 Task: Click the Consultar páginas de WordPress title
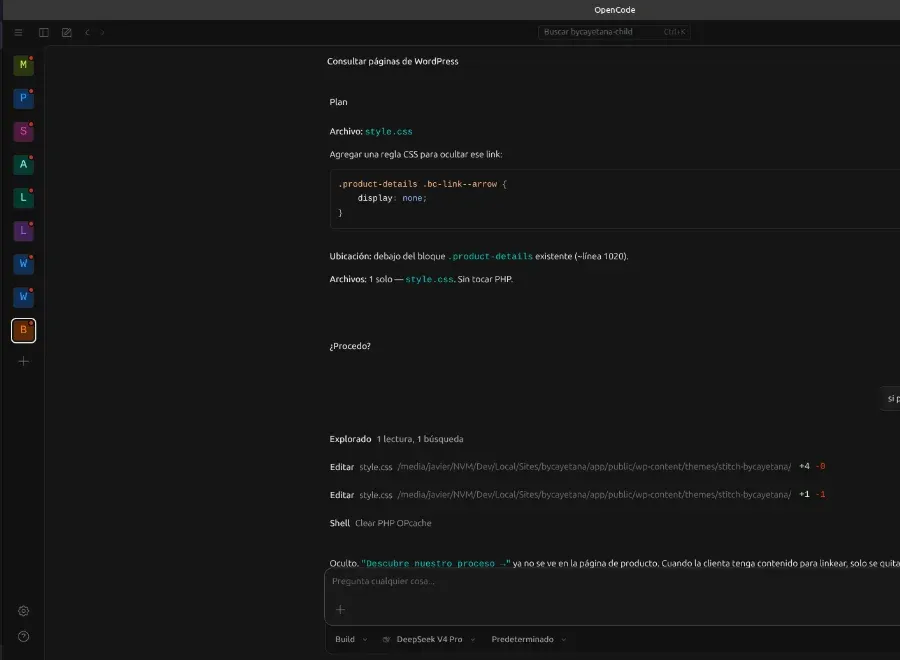point(393,61)
